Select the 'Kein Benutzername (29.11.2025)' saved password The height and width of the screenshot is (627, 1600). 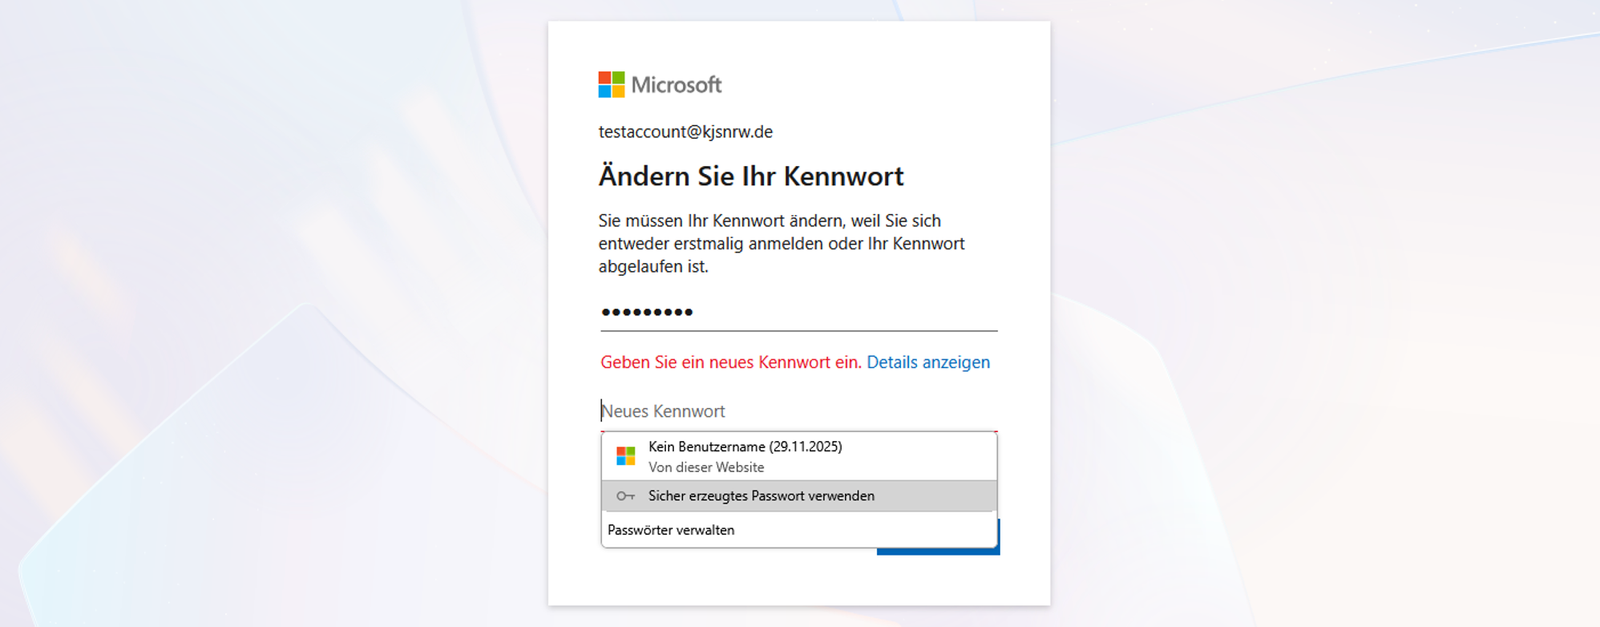tap(744, 447)
